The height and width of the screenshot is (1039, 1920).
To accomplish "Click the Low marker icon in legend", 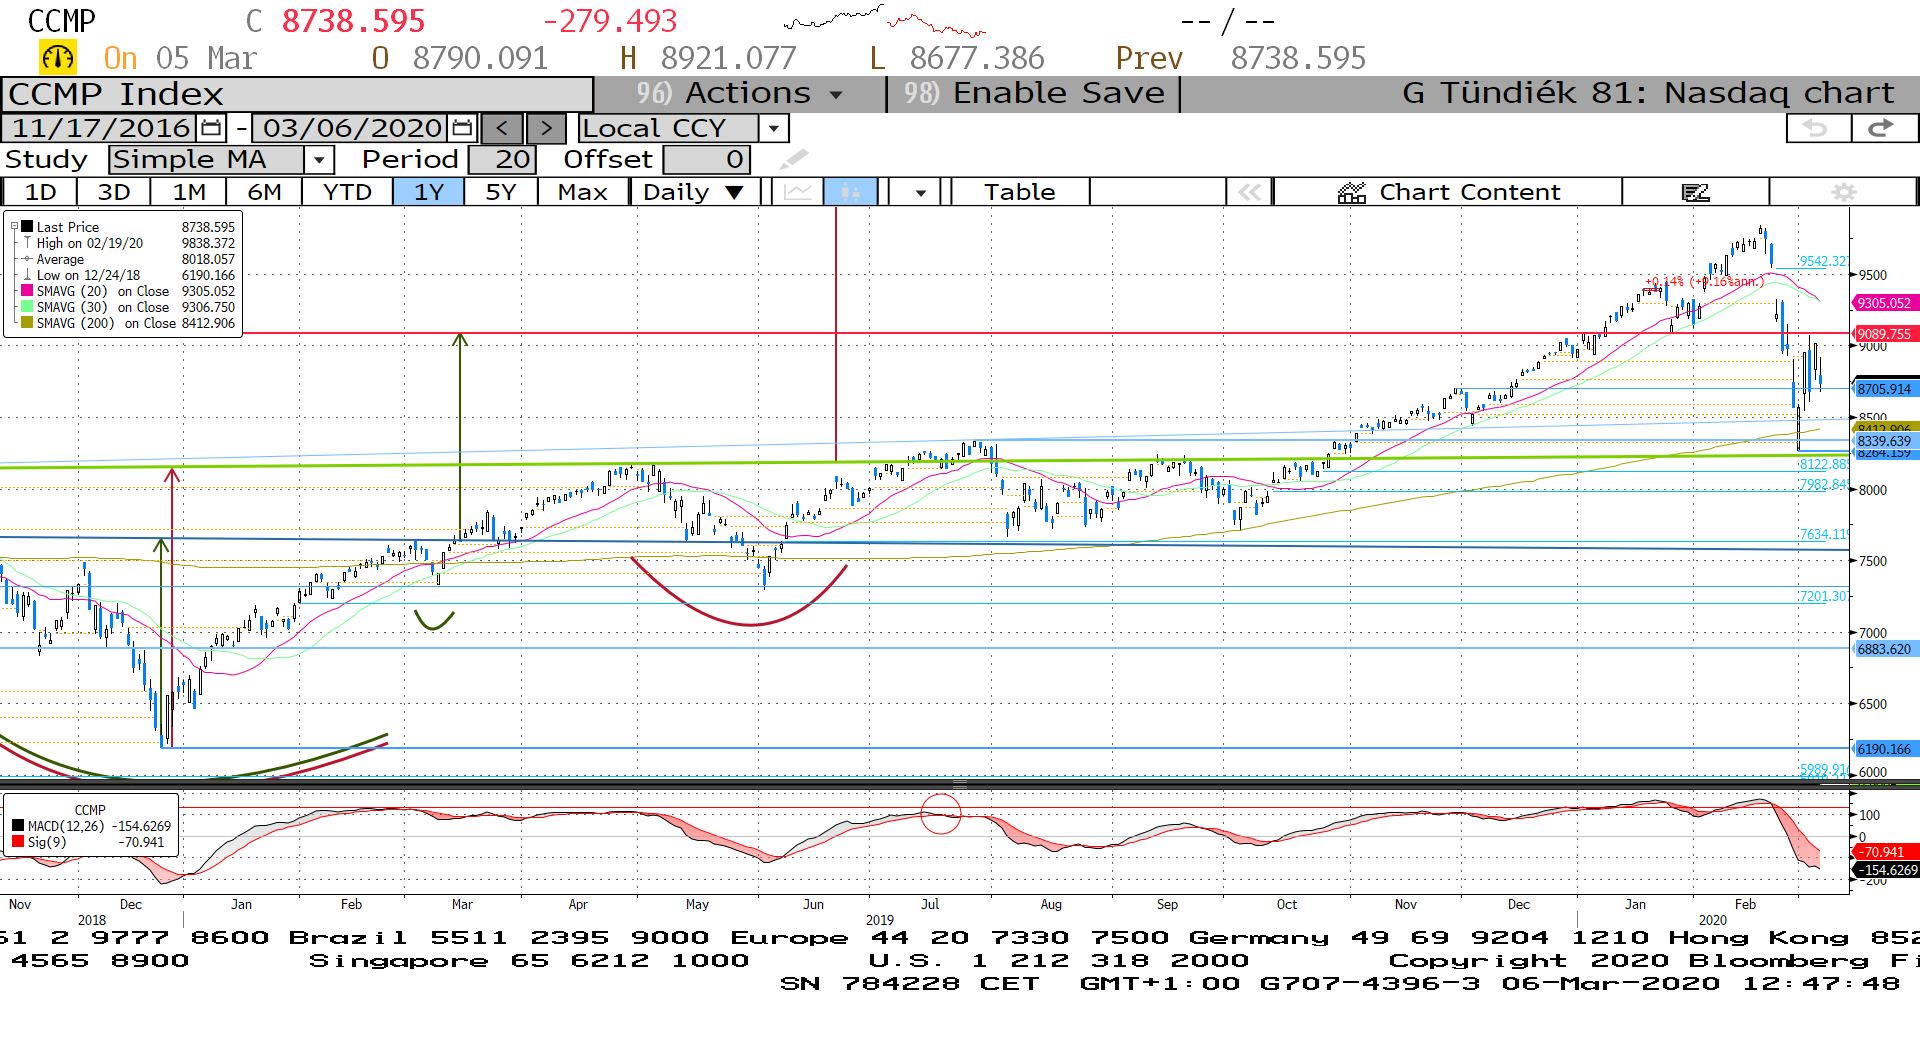I will [x=28, y=275].
